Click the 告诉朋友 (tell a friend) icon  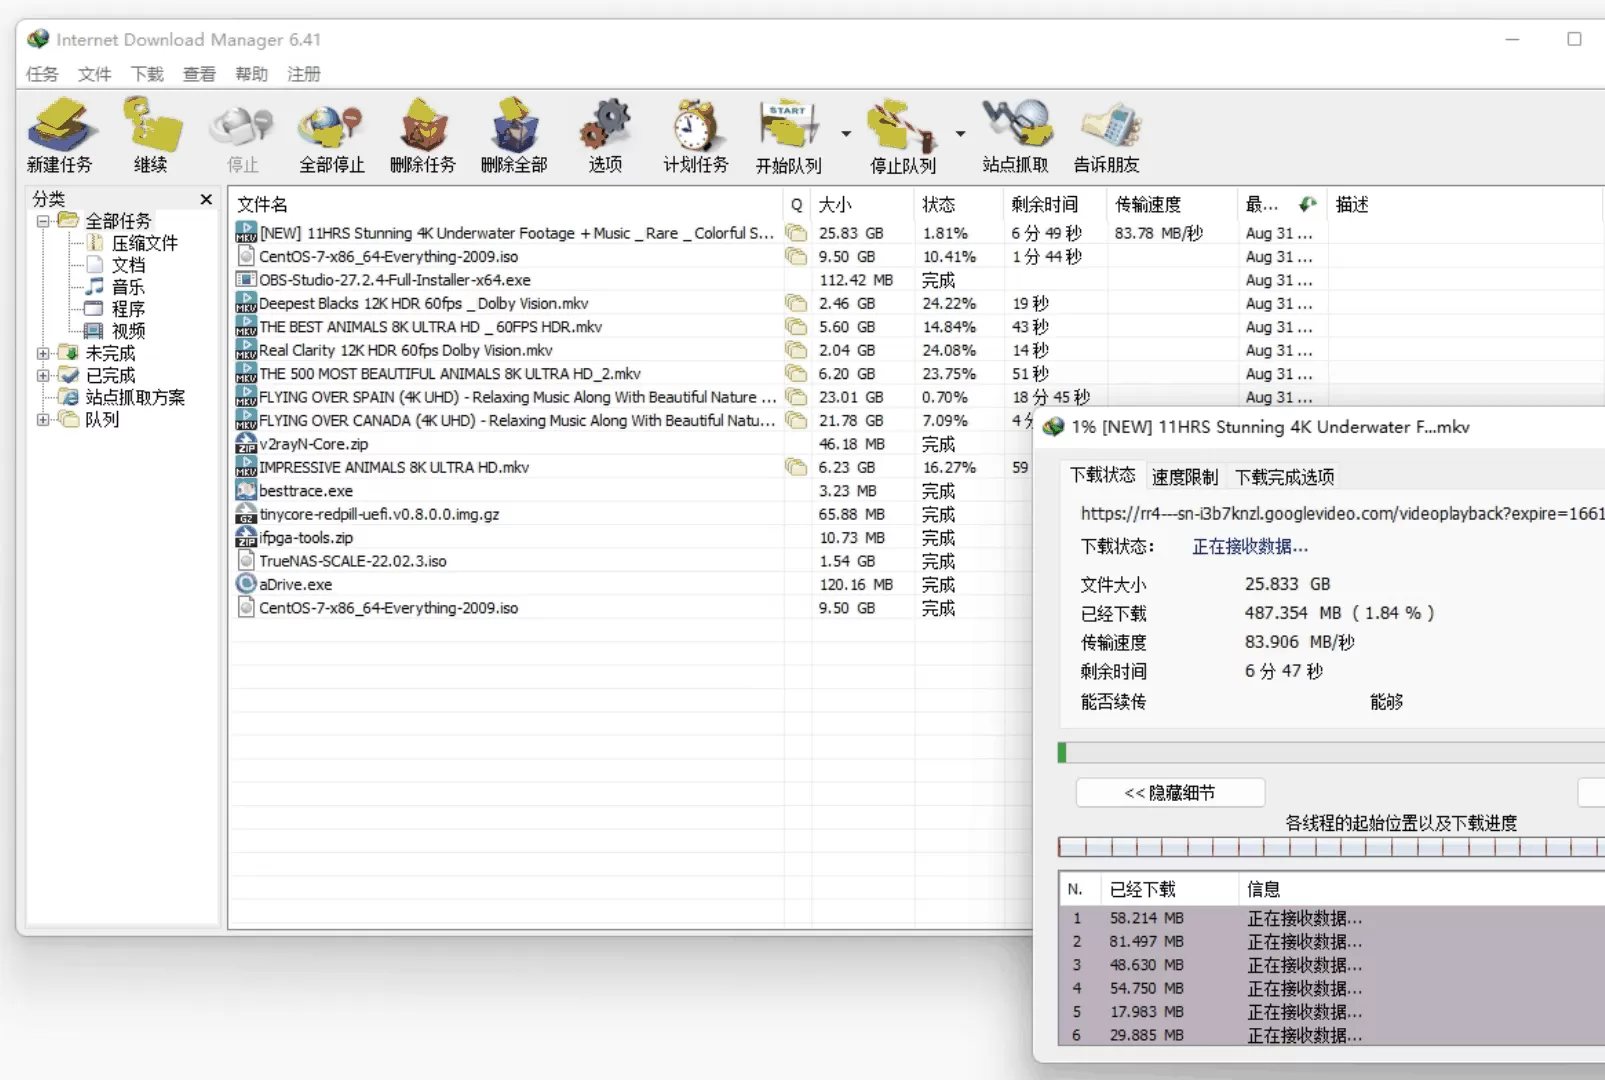coord(1107,135)
